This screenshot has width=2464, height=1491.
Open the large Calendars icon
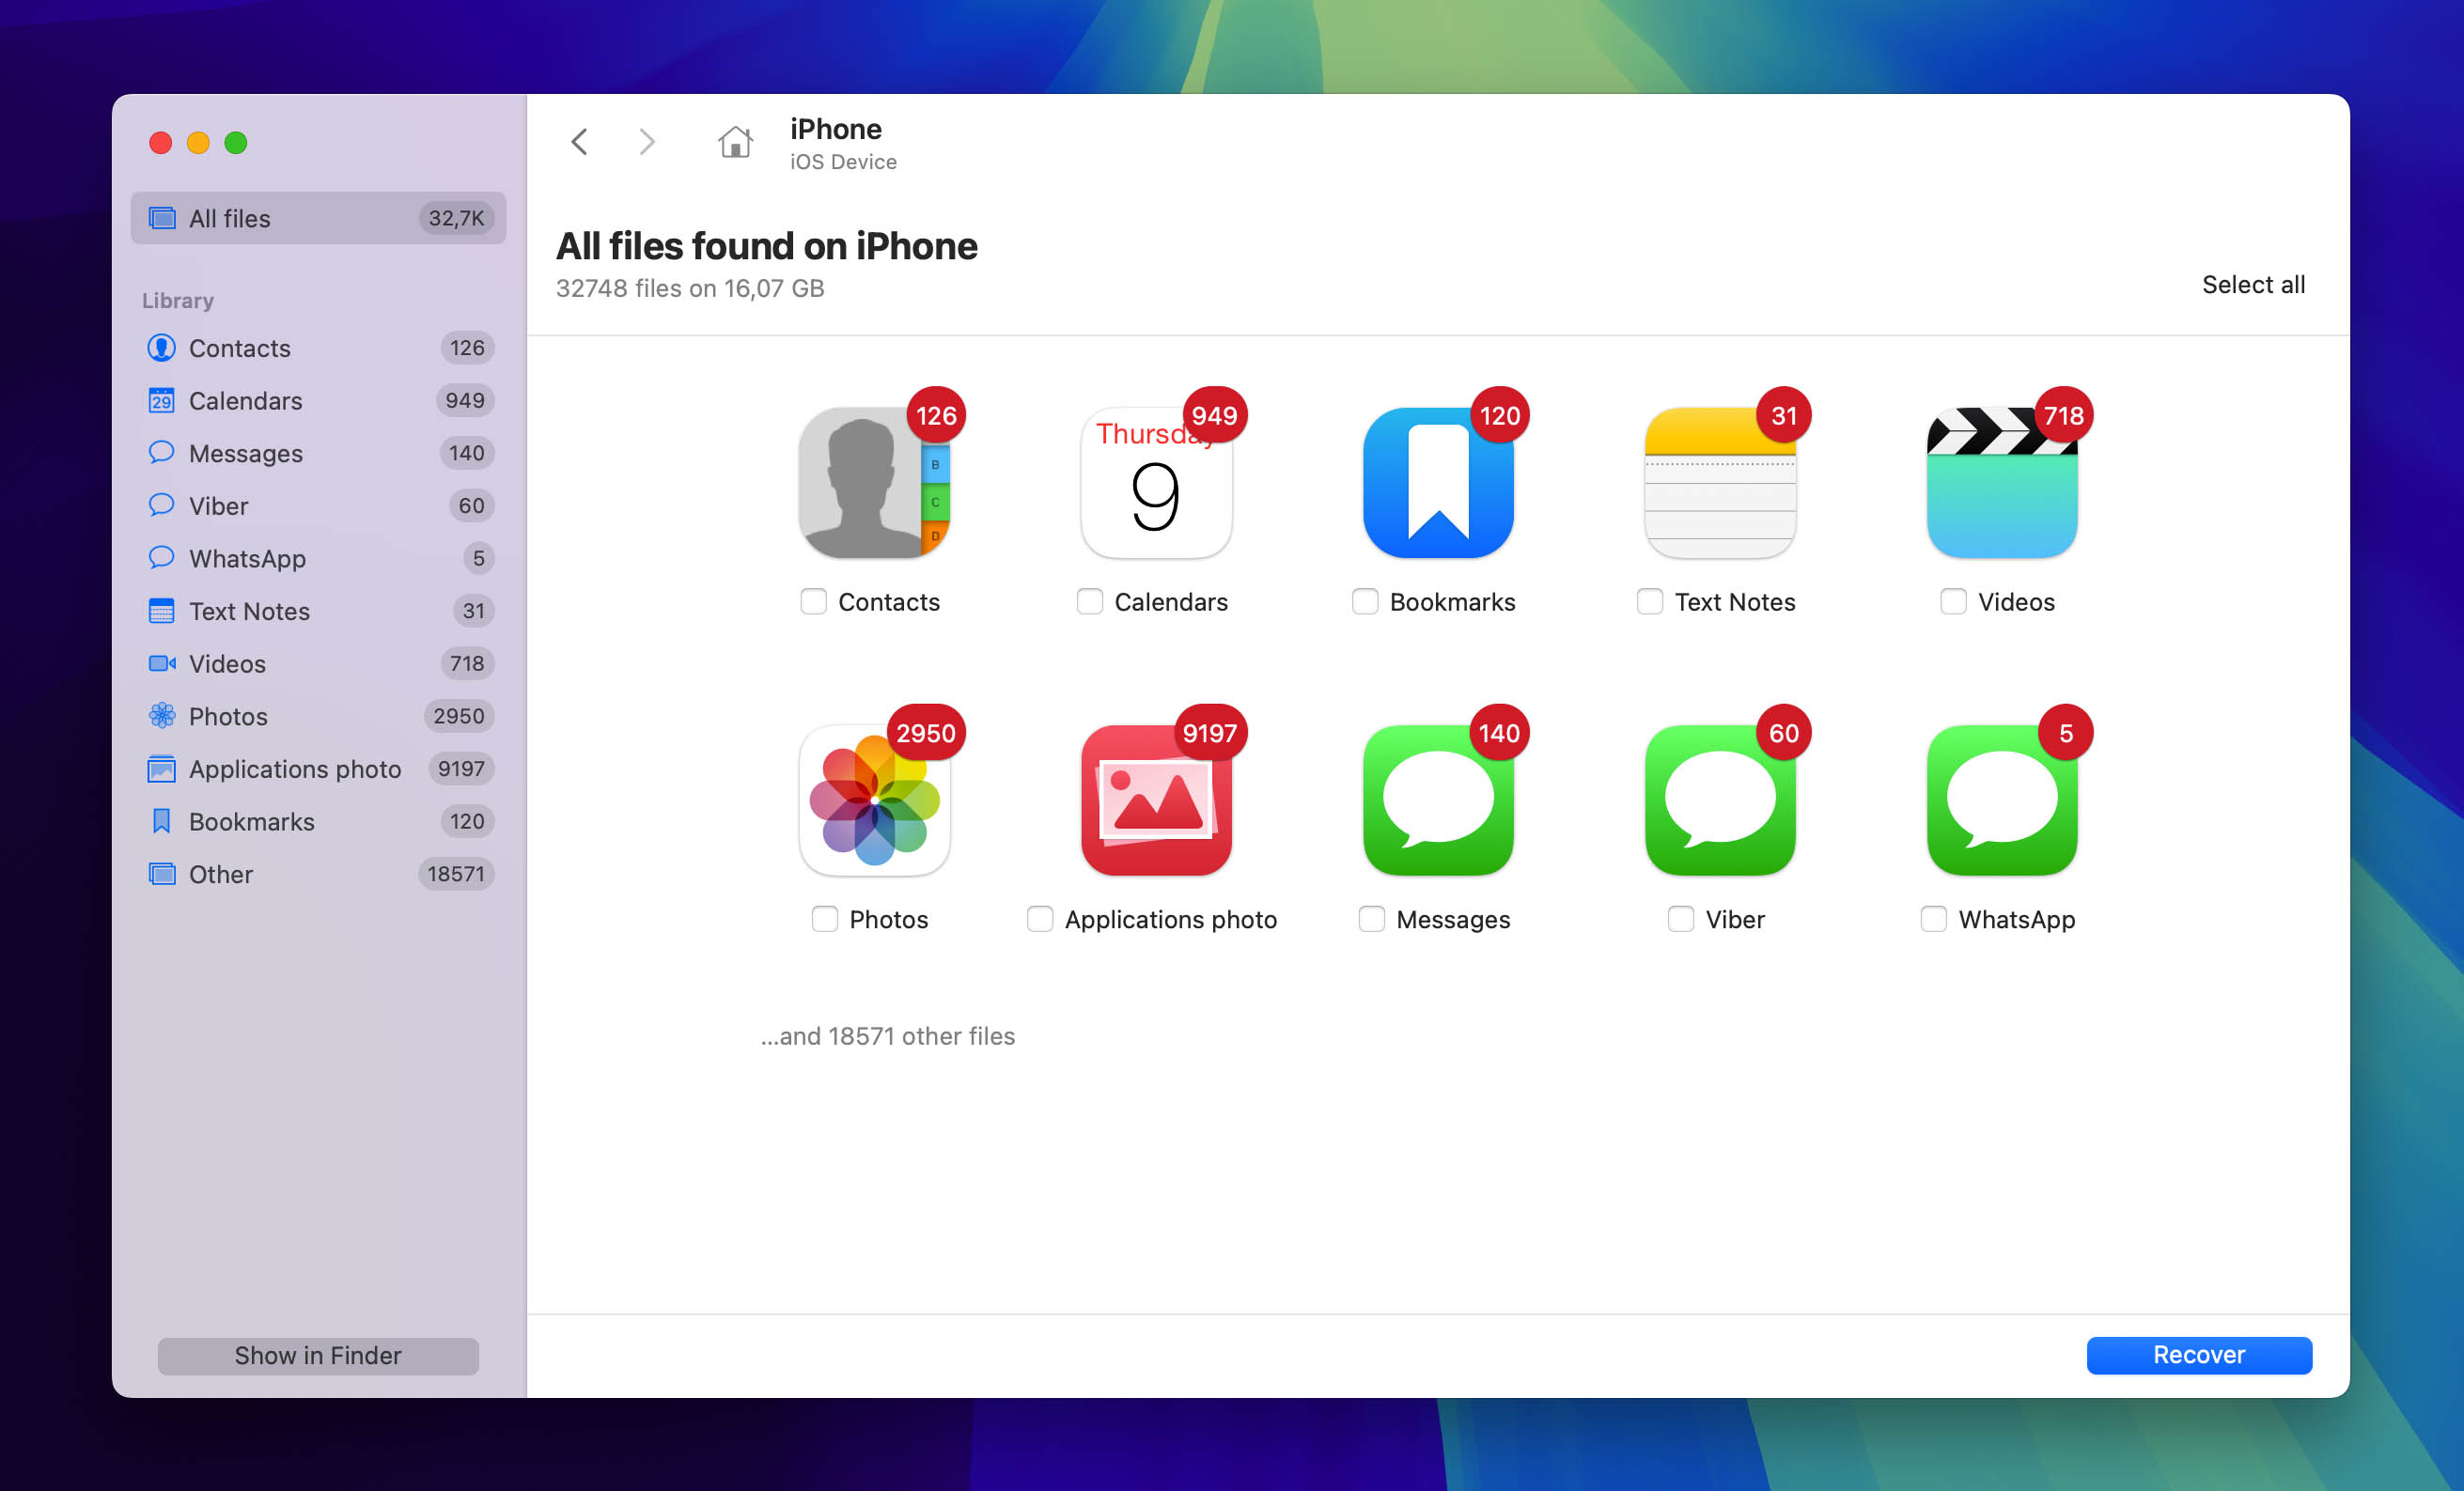tap(1156, 483)
